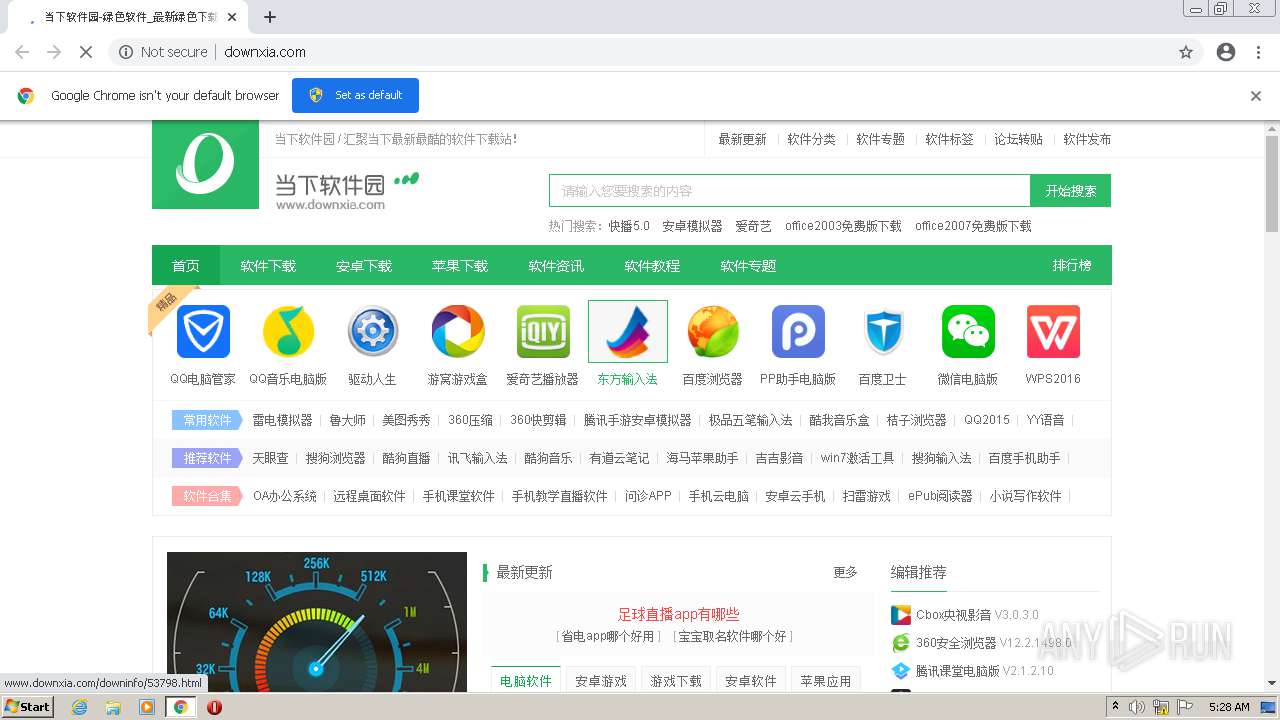The image size is (1280, 720).
Task: Open the 安卓下载 navigation menu
Action: pyautogui.click(x=364, y=266)
